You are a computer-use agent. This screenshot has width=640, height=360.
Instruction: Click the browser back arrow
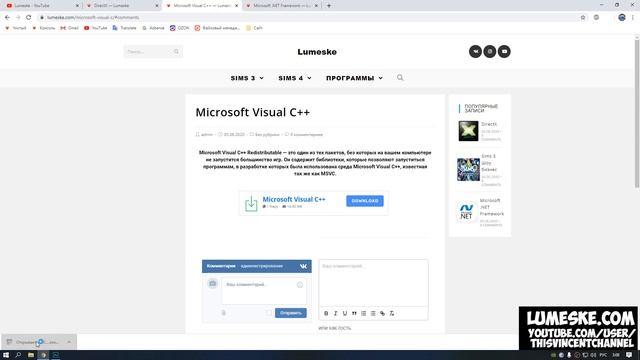pyautogui.click(x=7, y=17)
